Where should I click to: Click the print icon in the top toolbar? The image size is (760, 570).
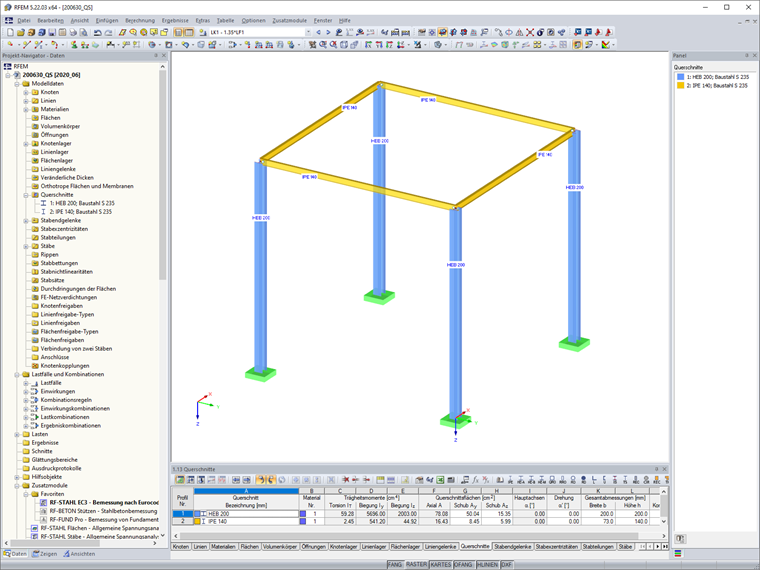[73, 32]
